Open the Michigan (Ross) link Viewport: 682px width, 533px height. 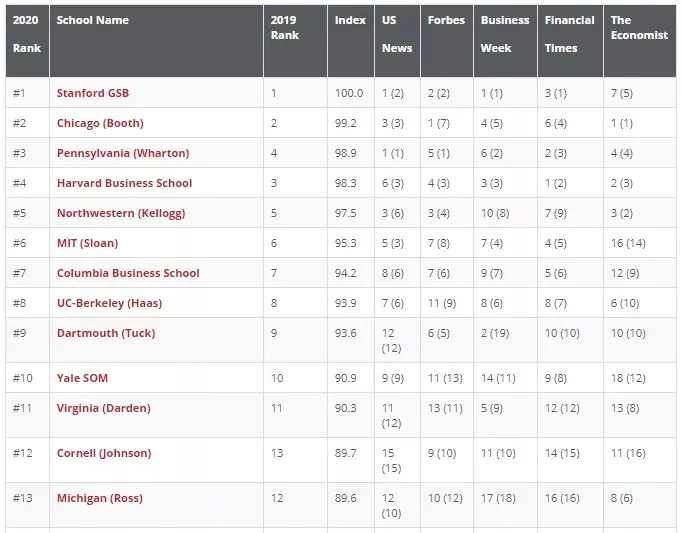point(101,498)
